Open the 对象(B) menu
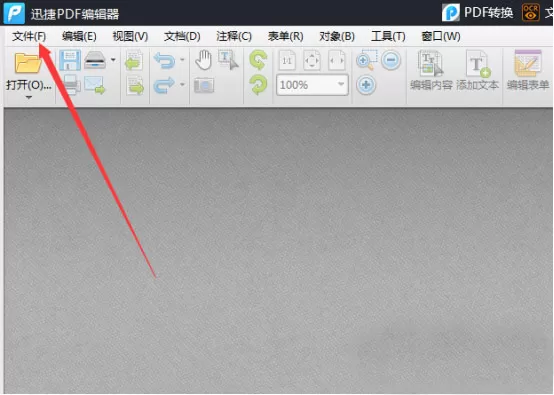This screenshot has width=554, height=395. 337,36
